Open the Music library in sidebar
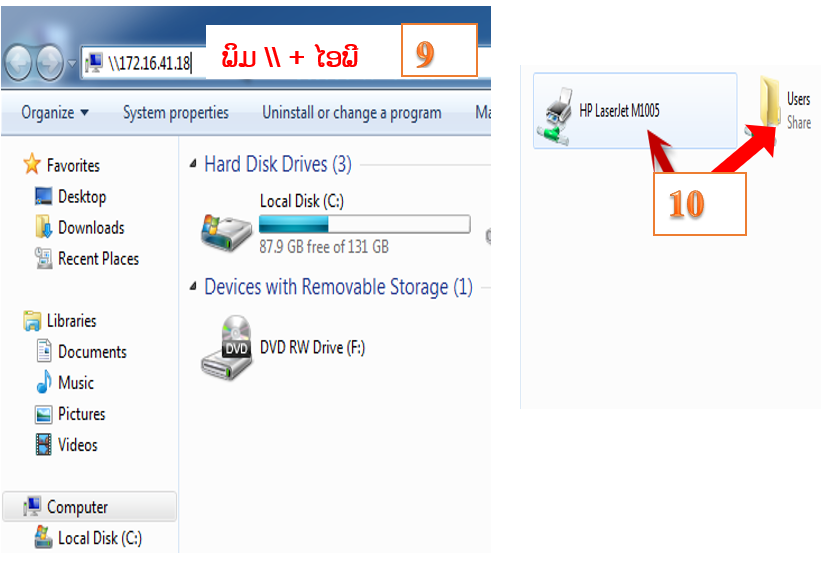The image size is (821, 564). click(x=75, y=383)
